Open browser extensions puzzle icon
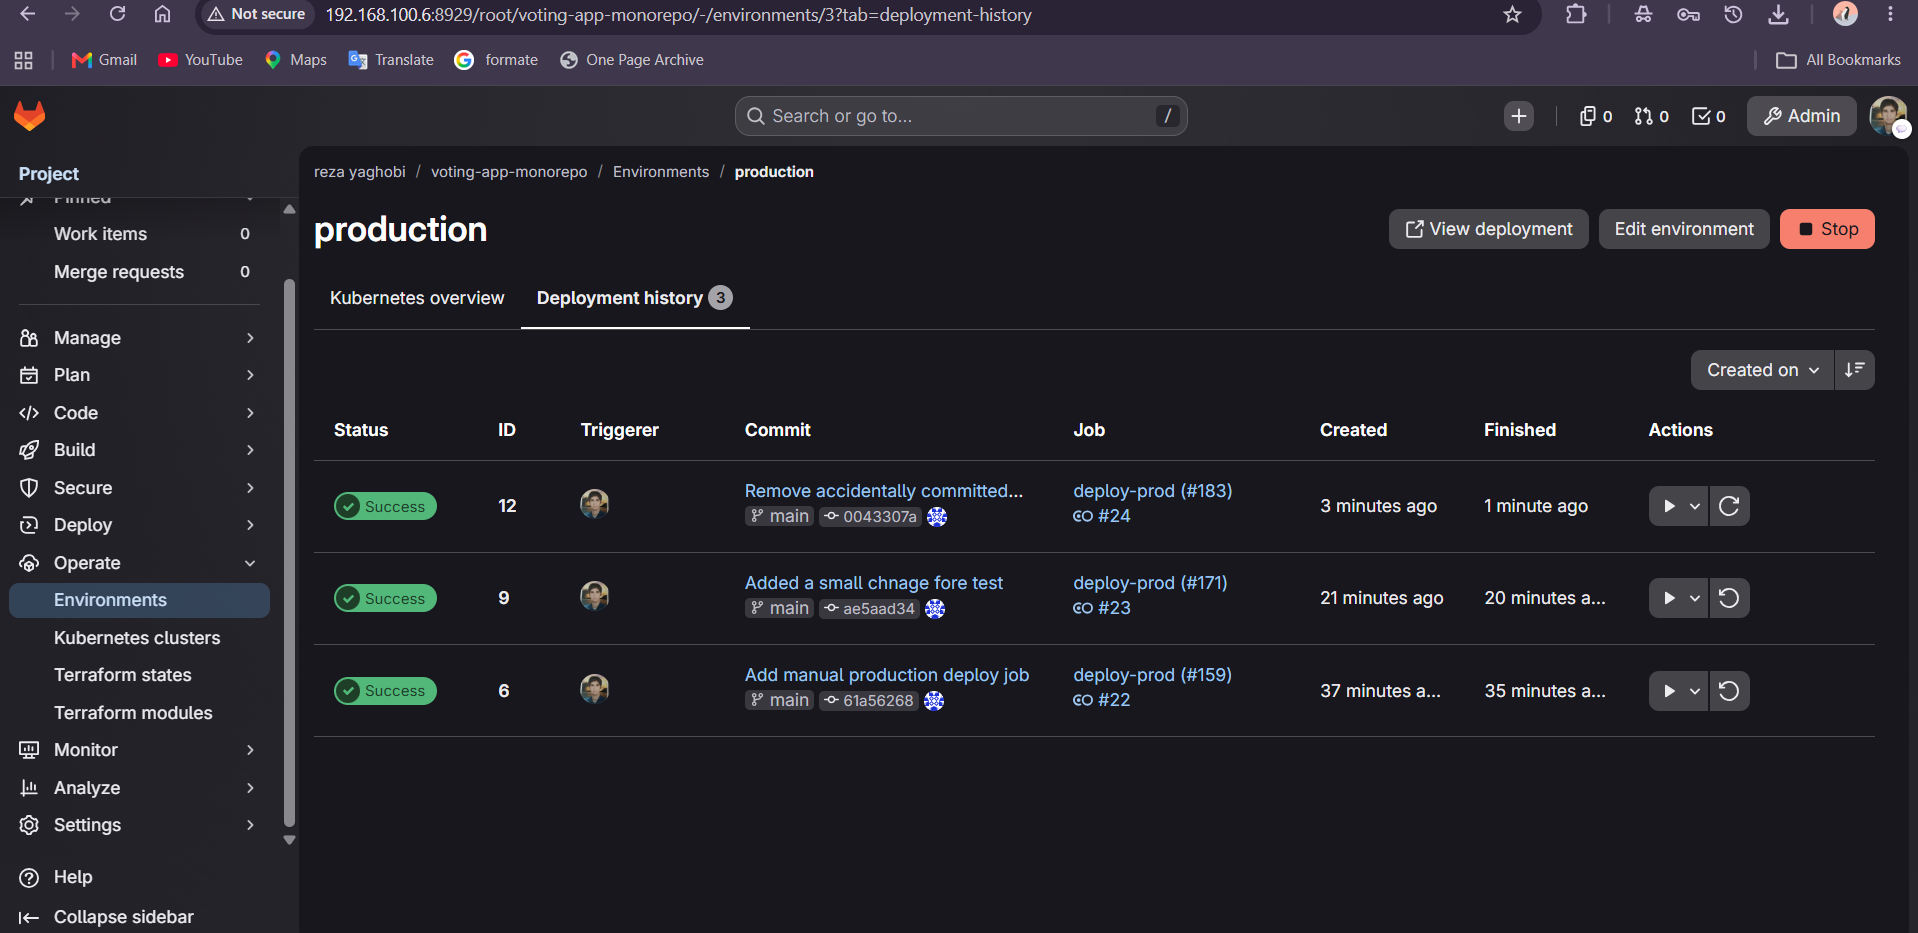 click(x=1576, y=14)
